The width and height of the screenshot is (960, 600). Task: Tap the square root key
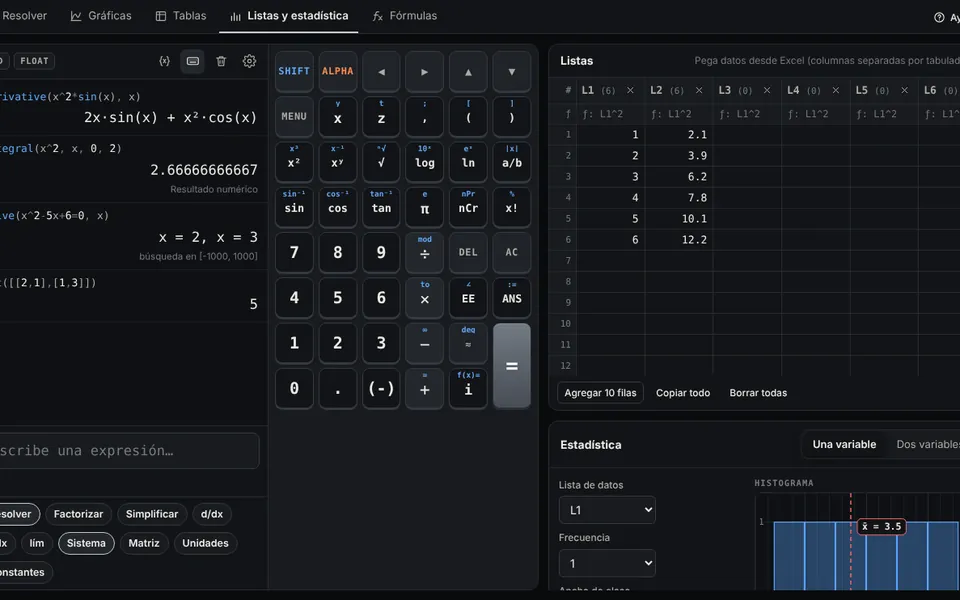[381, 162]
